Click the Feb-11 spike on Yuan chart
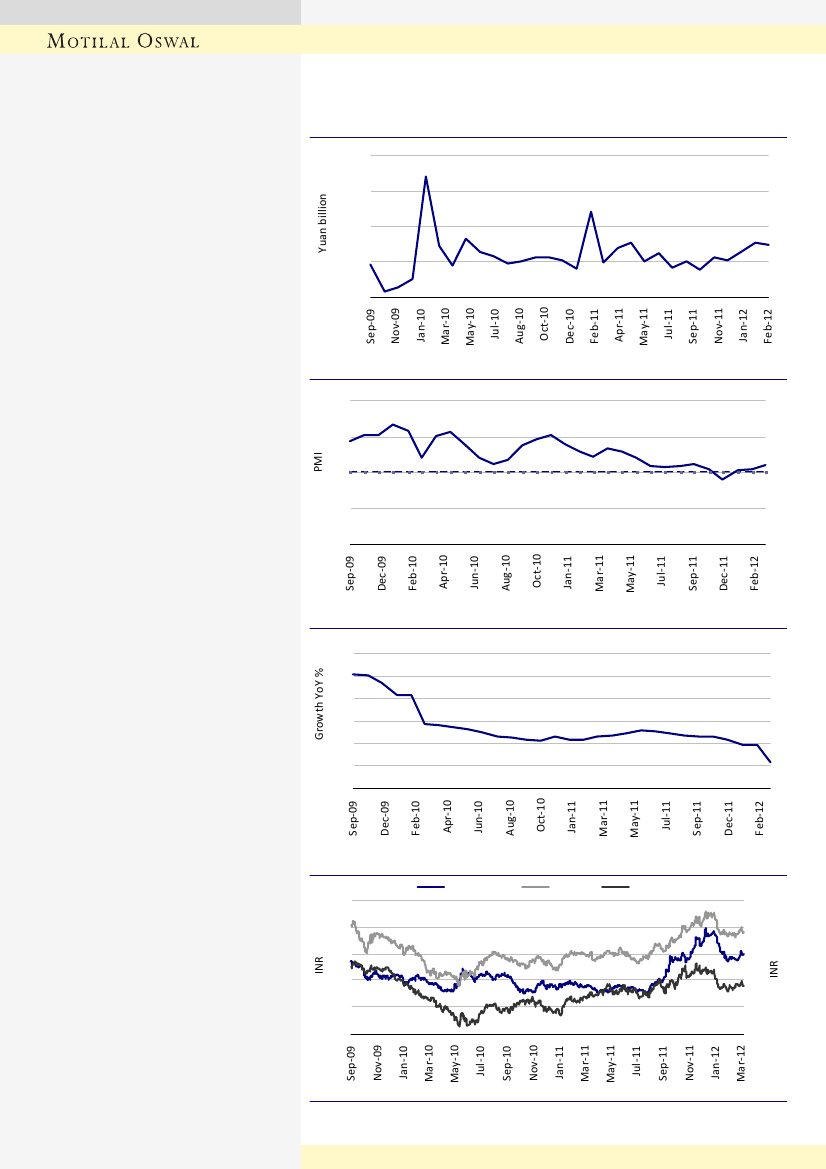Image resolution: width=826 pixels, height=1169 pixels. click(x=592, y=212)
